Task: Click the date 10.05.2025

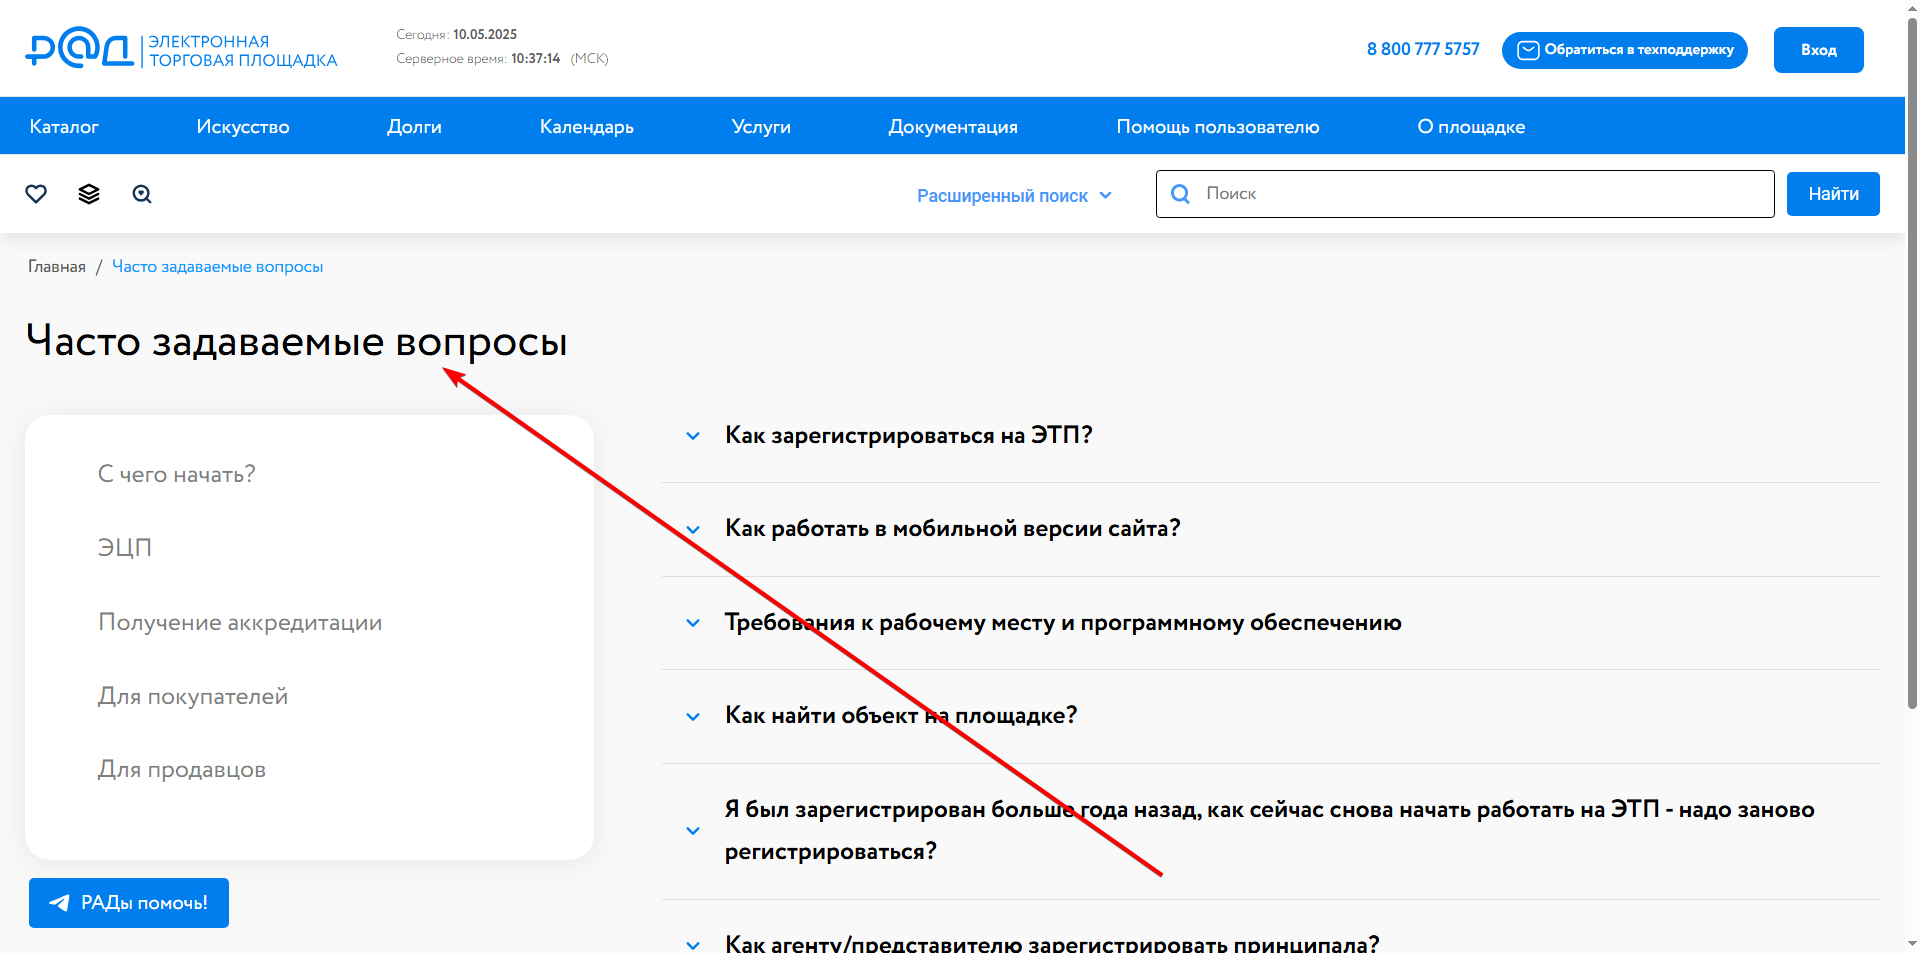Action: click(x=485, y=34)
